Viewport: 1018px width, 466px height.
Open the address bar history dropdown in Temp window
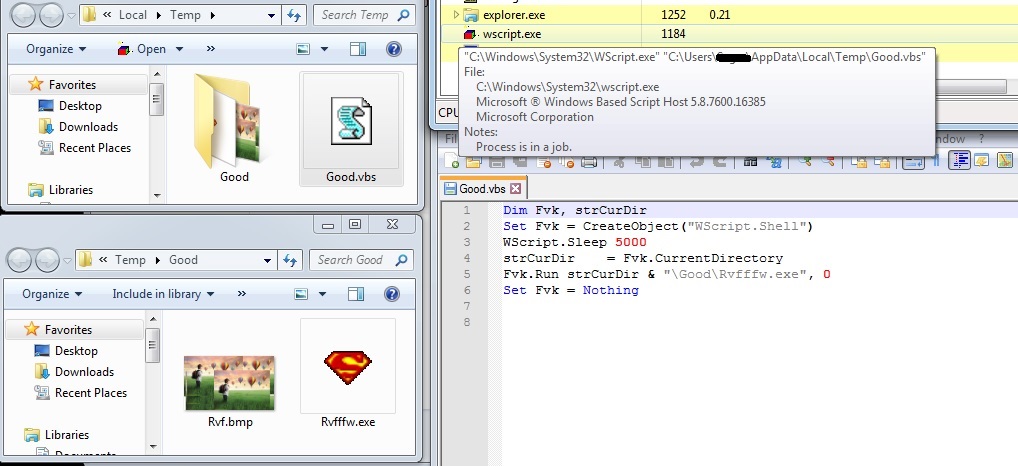pos(271,15)
